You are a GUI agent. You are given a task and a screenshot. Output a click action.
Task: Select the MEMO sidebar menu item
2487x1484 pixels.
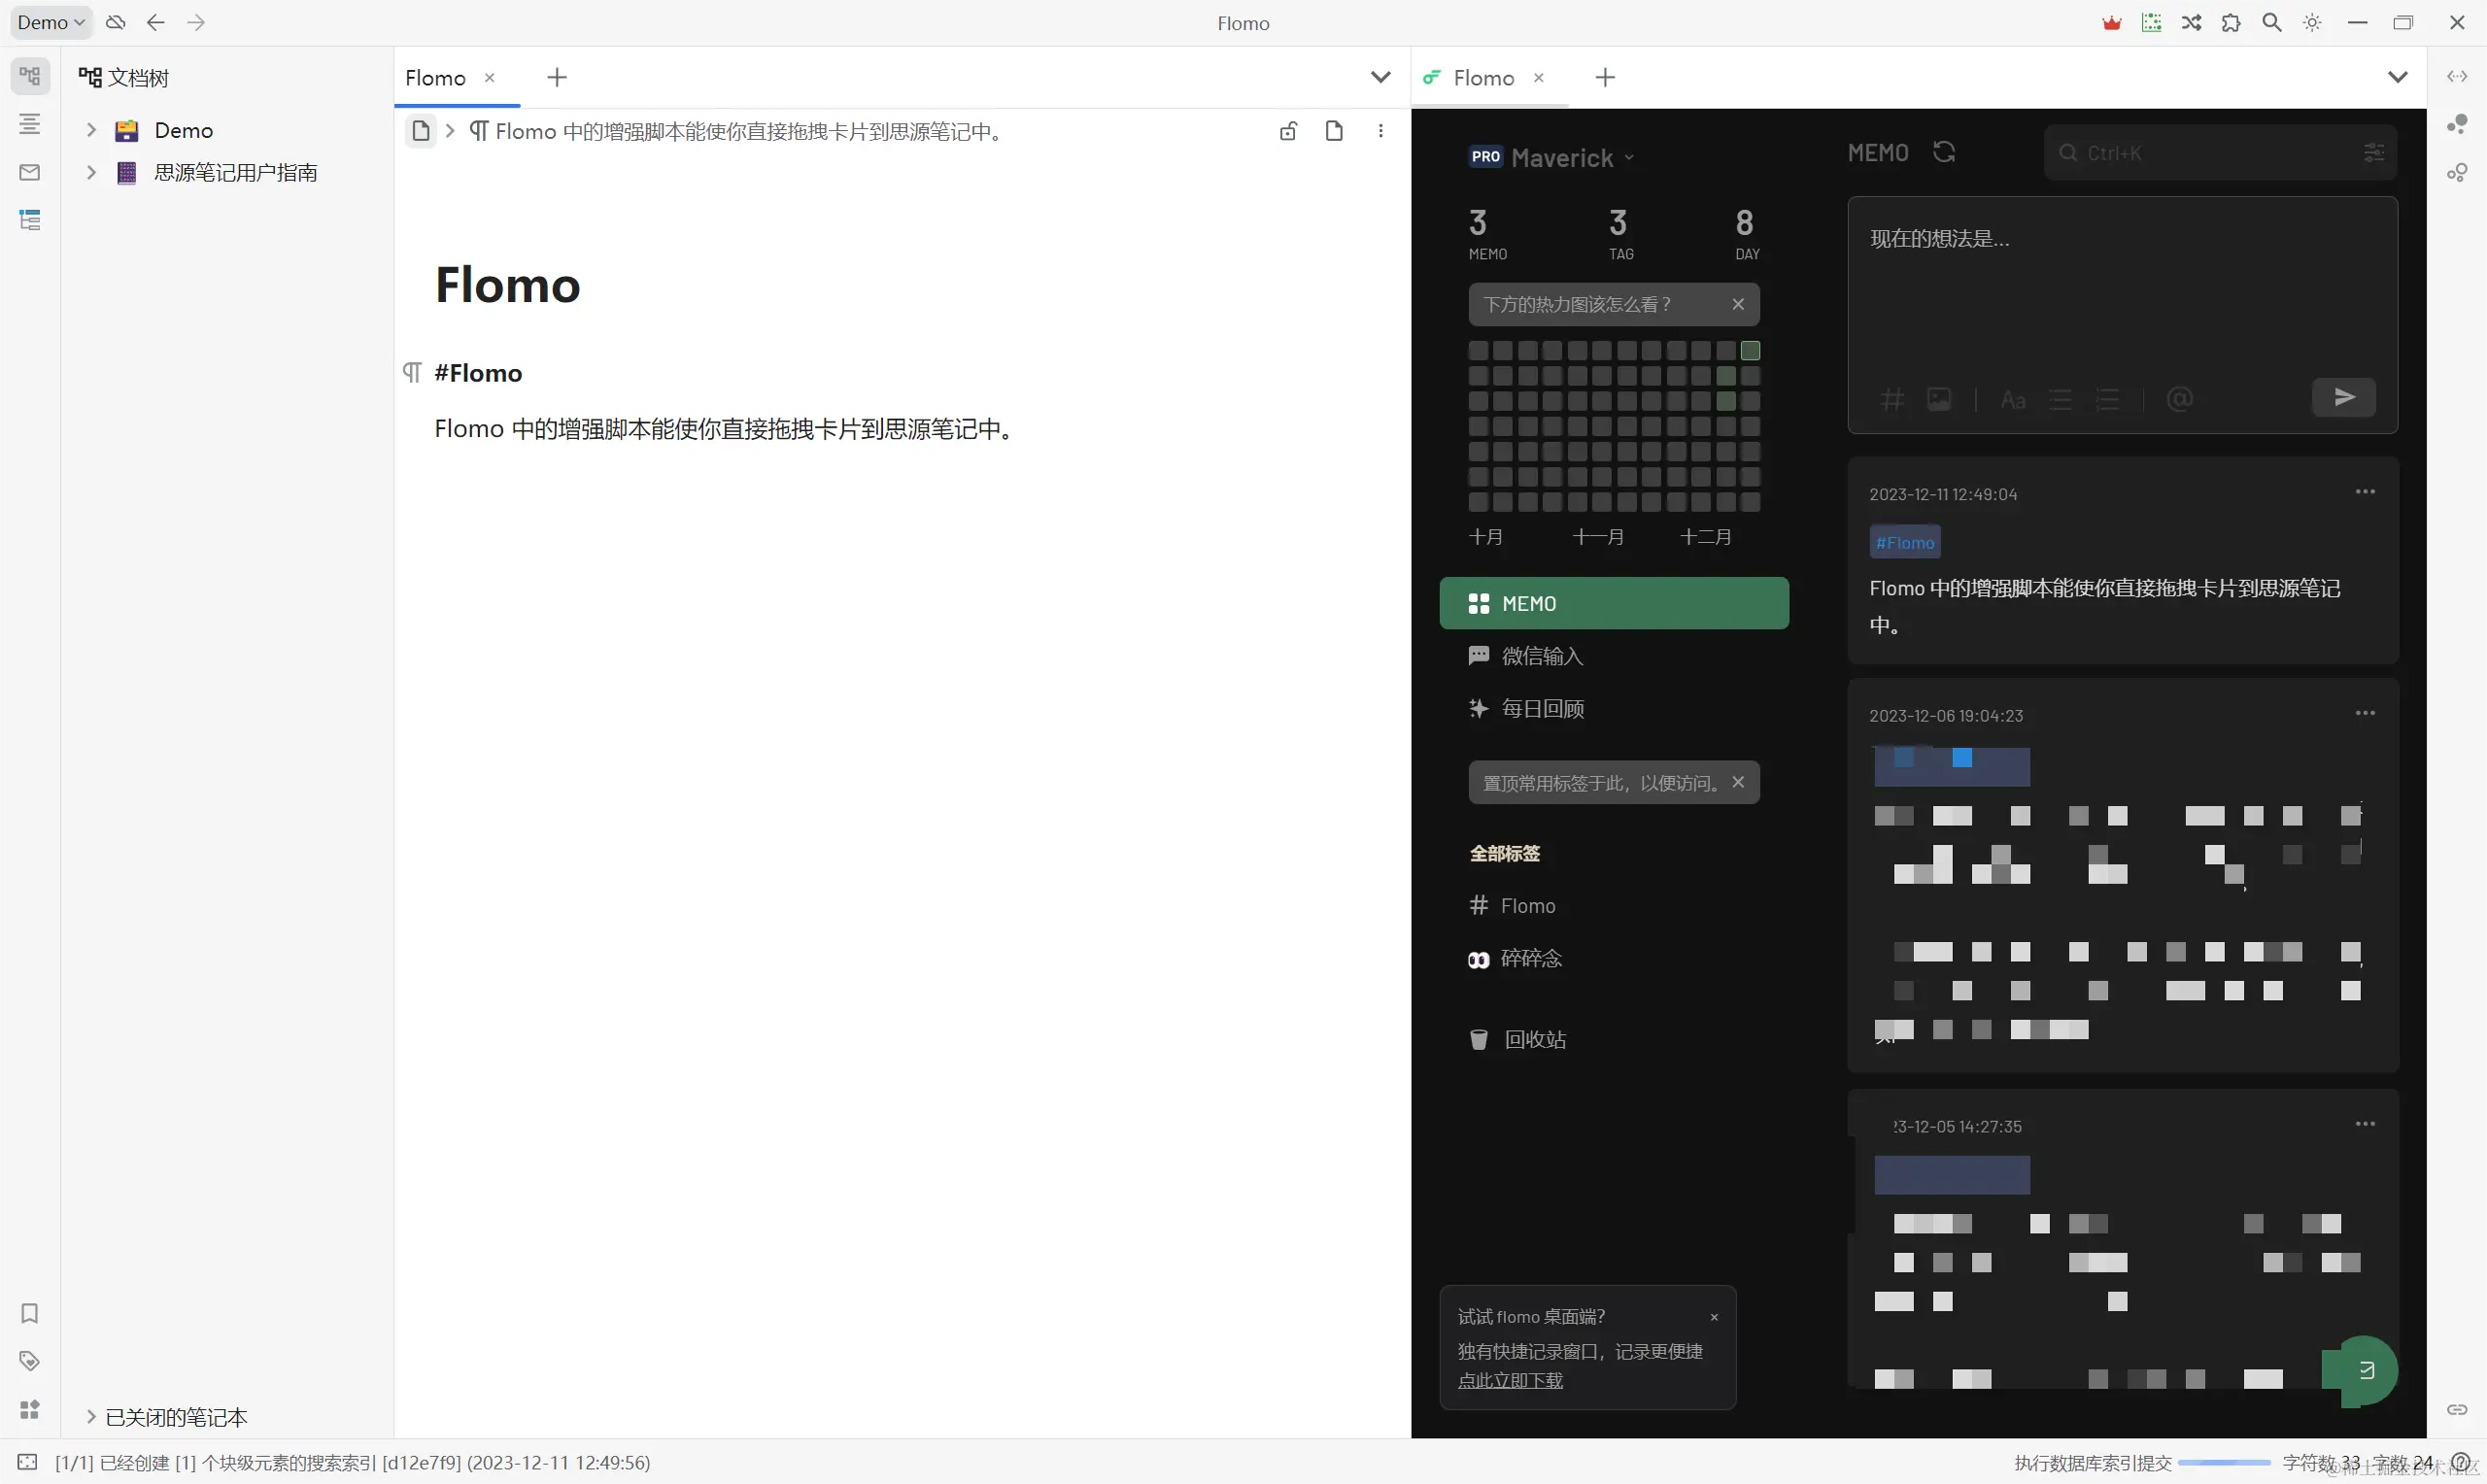click(1614, 603)
